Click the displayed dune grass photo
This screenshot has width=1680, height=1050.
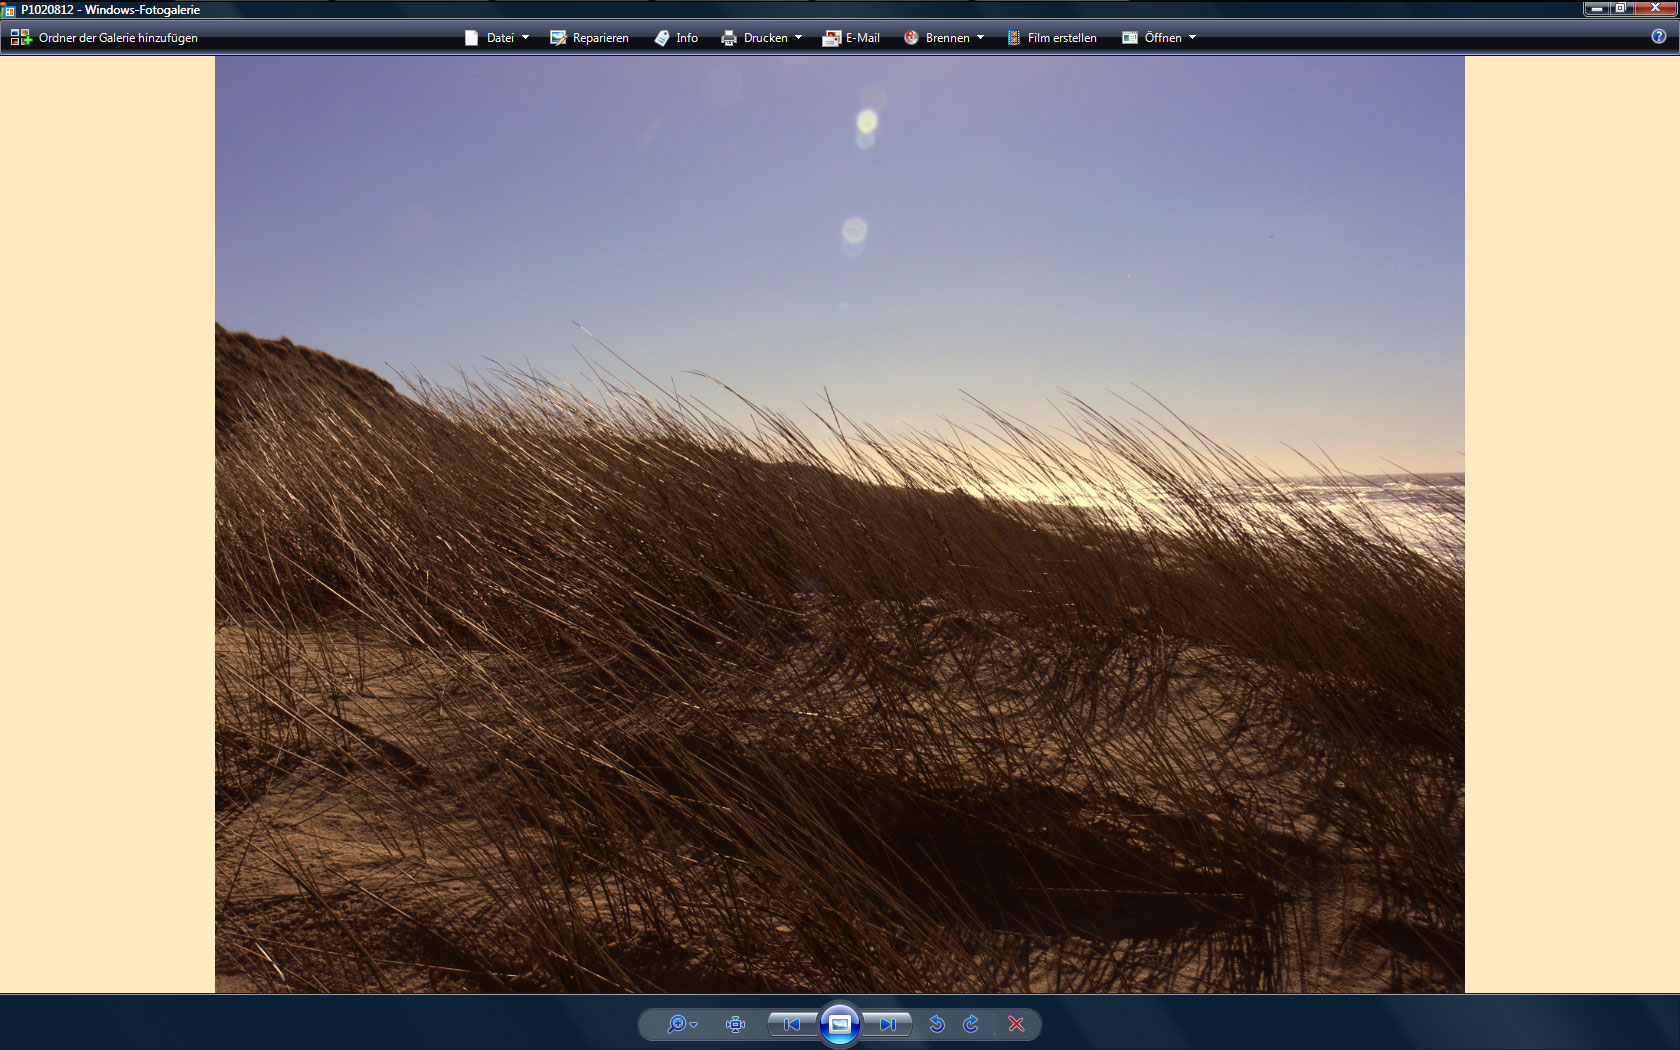point(840,524)
